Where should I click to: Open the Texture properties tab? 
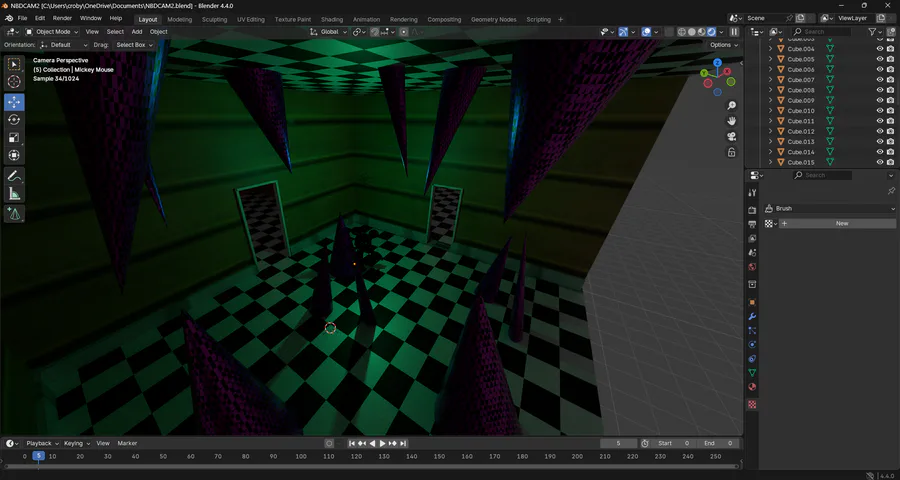click(752, 404)
